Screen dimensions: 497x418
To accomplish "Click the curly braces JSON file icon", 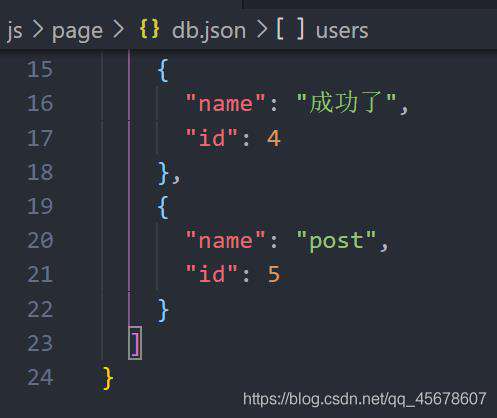I will (x=150, y=29).
